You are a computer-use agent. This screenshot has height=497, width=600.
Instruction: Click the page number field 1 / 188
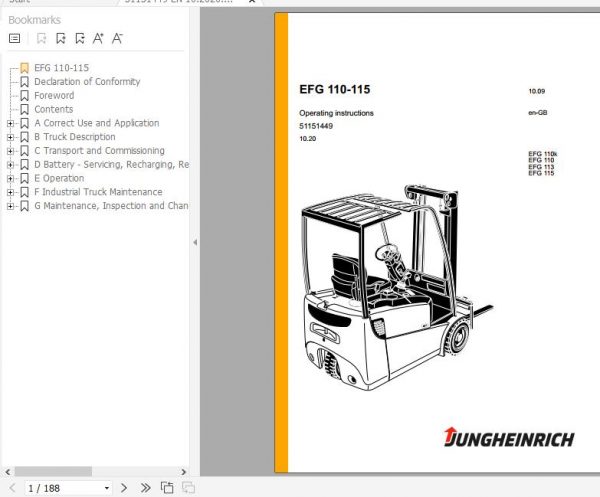pyautogui.click(x=63, y=488)
